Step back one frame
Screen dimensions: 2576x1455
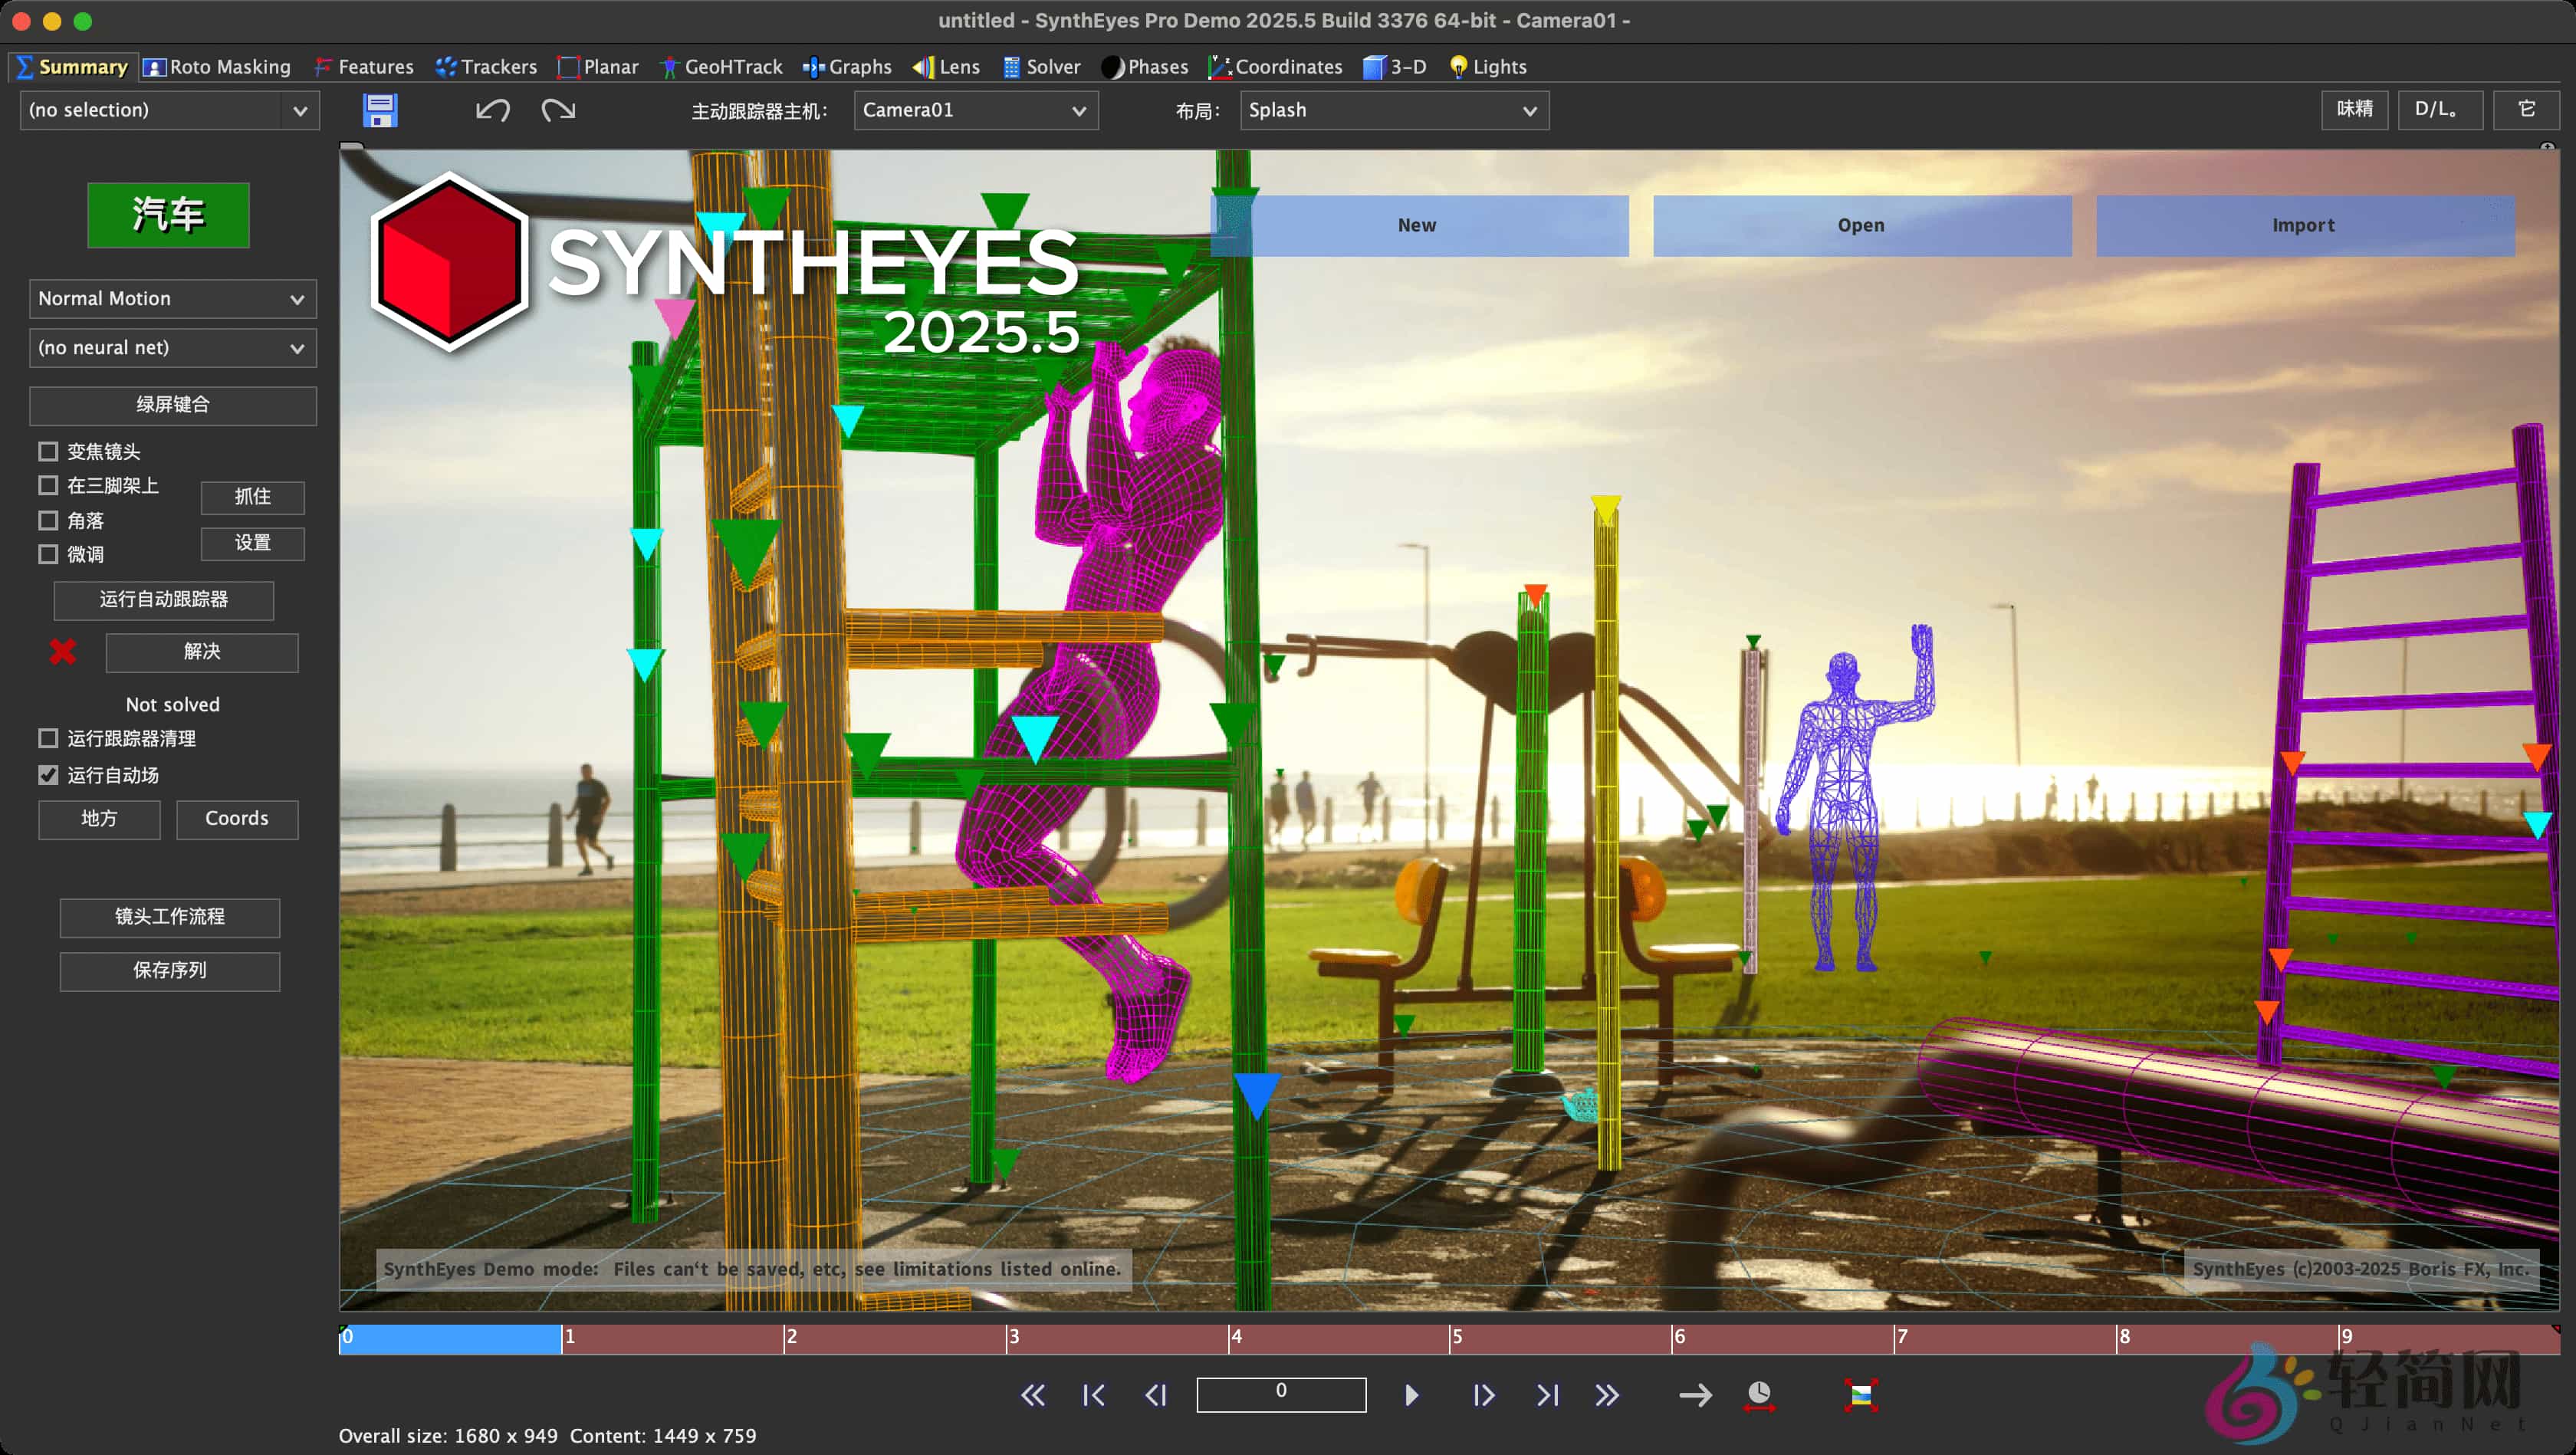coord(1156,1395)
